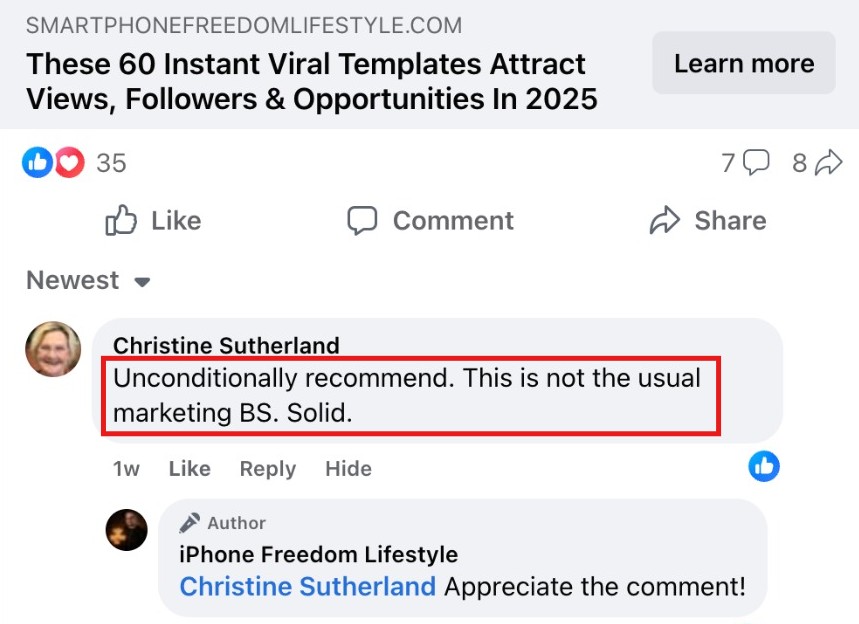Click the blue thumbs-up reaction icon beside 35
This screenshot has height=624, width=859.
pos(37,162)
